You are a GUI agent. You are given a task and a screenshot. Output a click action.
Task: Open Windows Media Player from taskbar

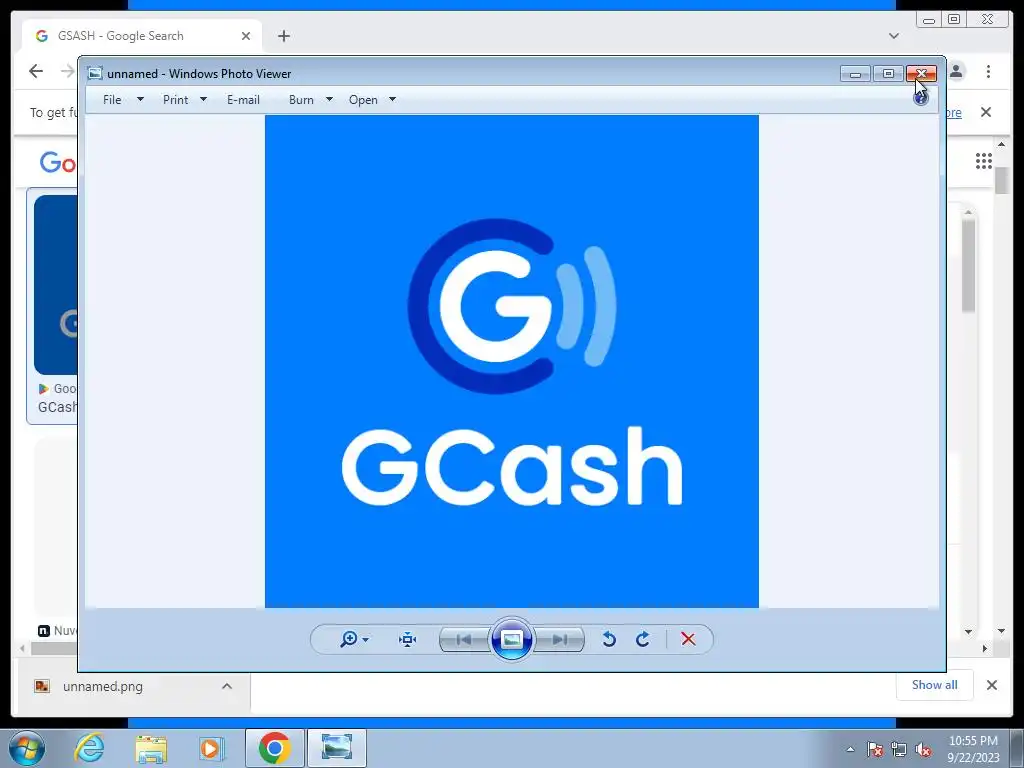click(x=211, y=748)
